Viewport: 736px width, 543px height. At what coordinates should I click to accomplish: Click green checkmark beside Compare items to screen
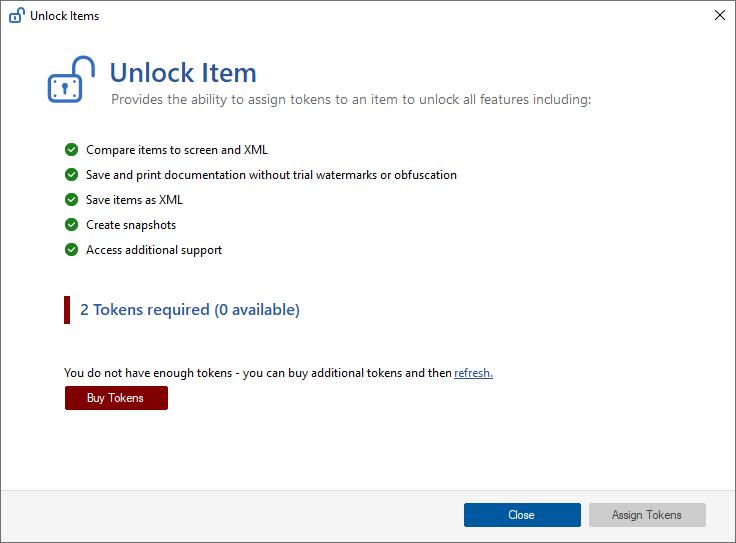(x=71, y=150)
